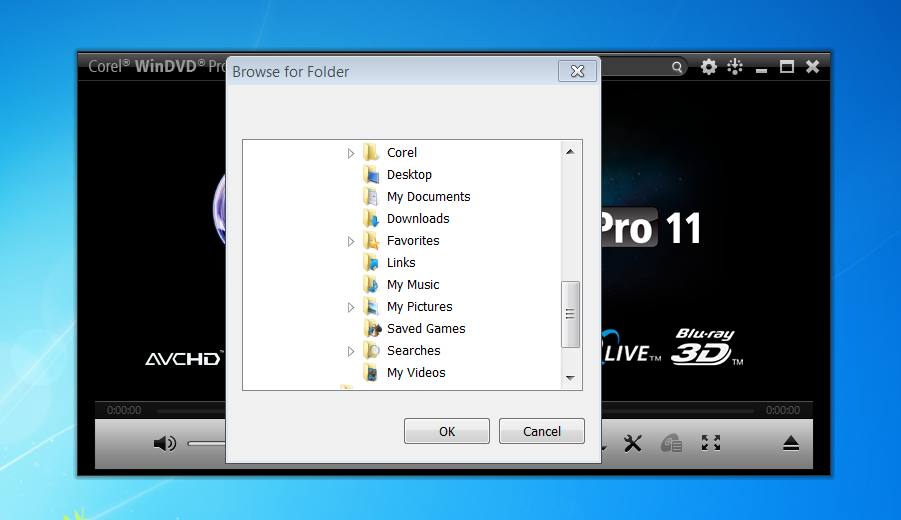Click the My Music folder icon
Viewport: 901px width, 520px height.
(x=372, y=284)
